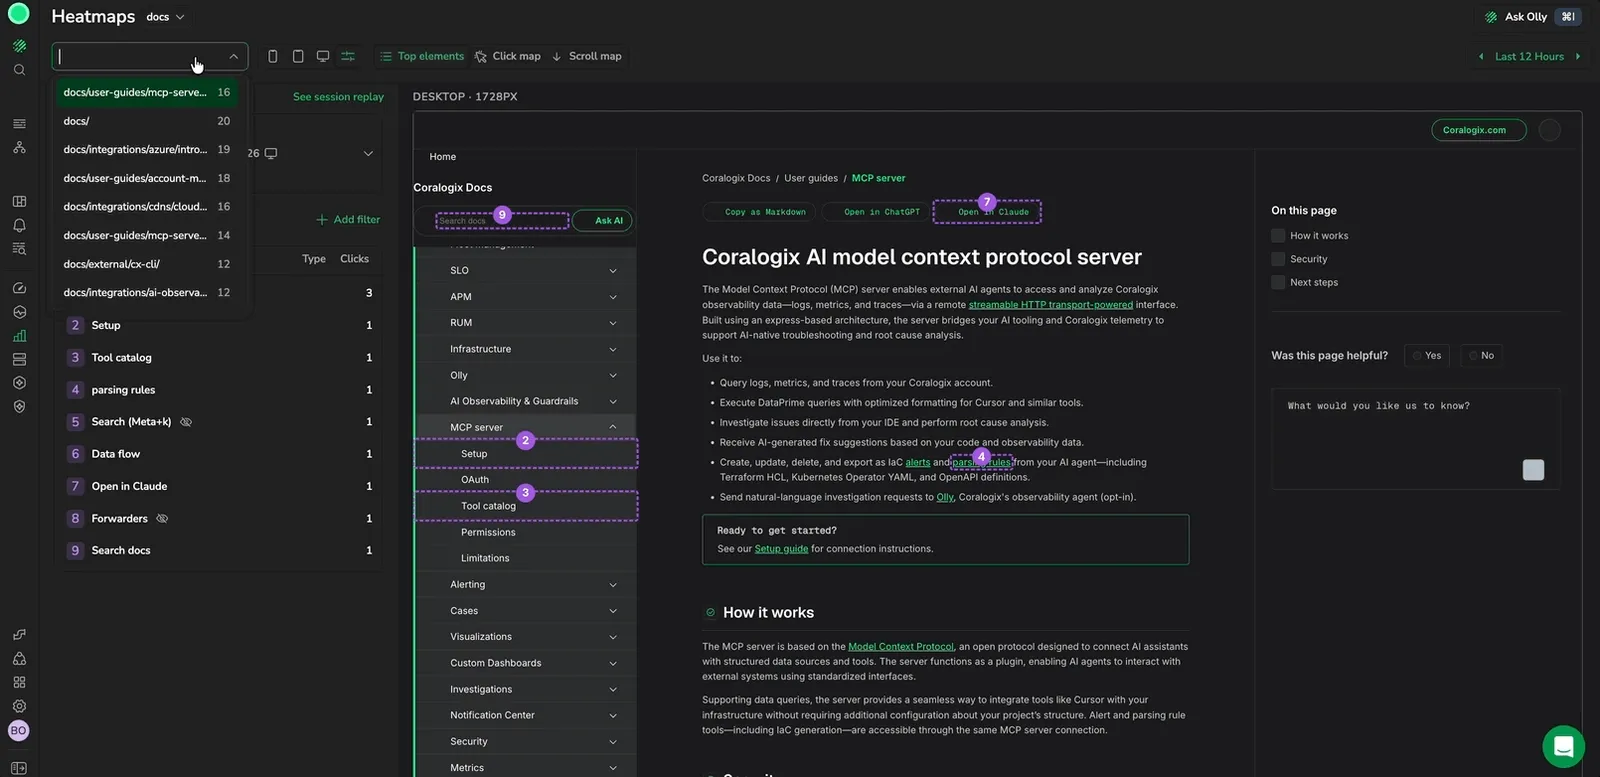
Task: Select the mobile phone device view icon
Action: (x=273, y=56)
